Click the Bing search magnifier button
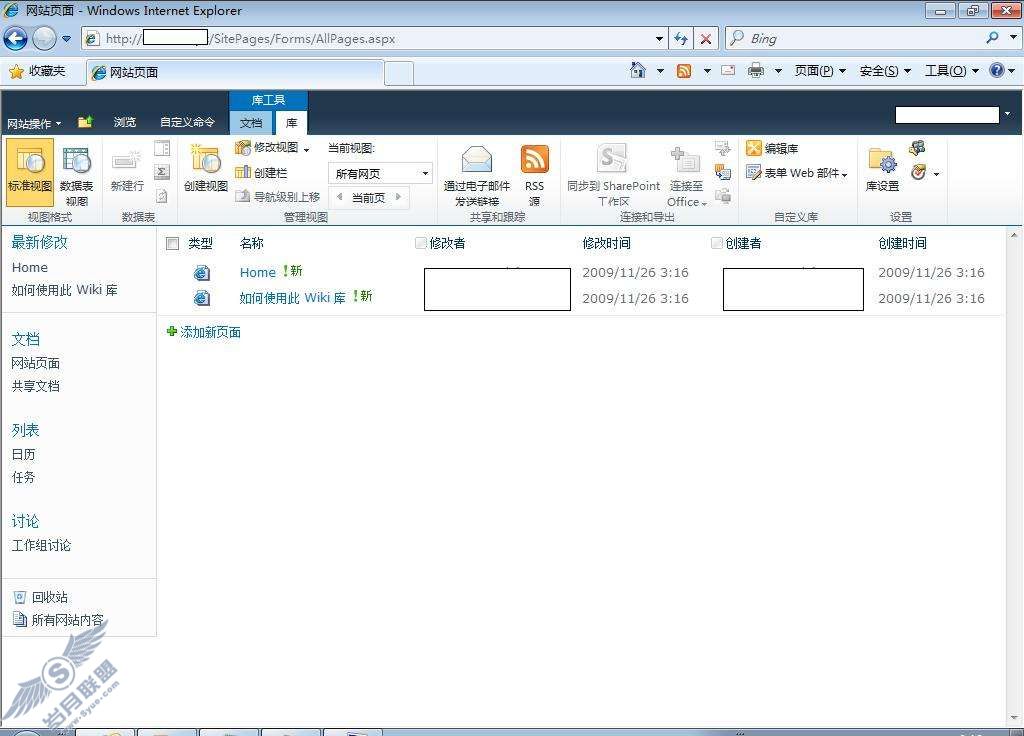Screen dimensions: 1024x736 point(993,38)
